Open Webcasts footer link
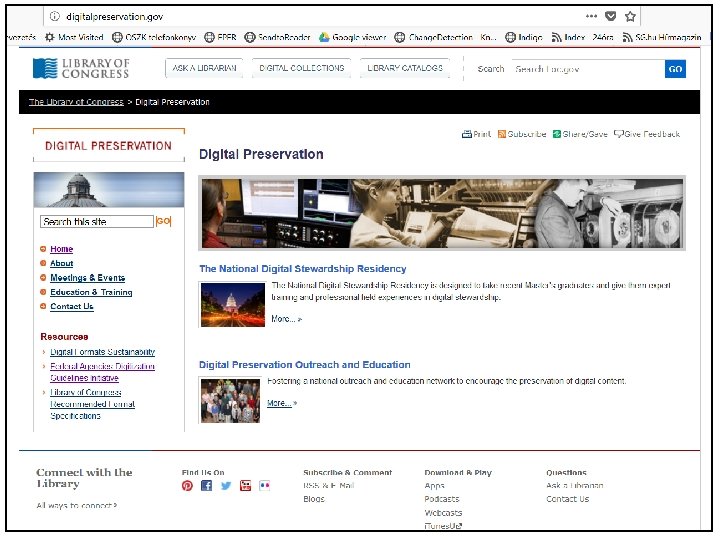 (x=443, y=513)
